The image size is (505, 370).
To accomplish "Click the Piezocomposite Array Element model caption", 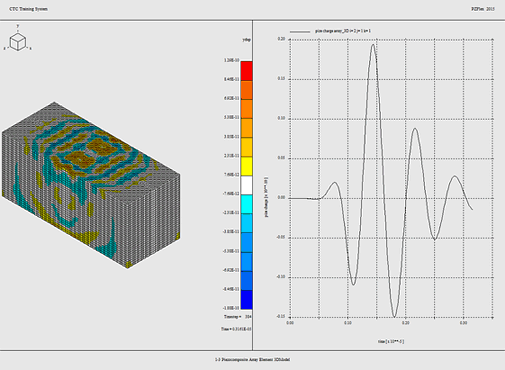I will [x=252, y=360].
